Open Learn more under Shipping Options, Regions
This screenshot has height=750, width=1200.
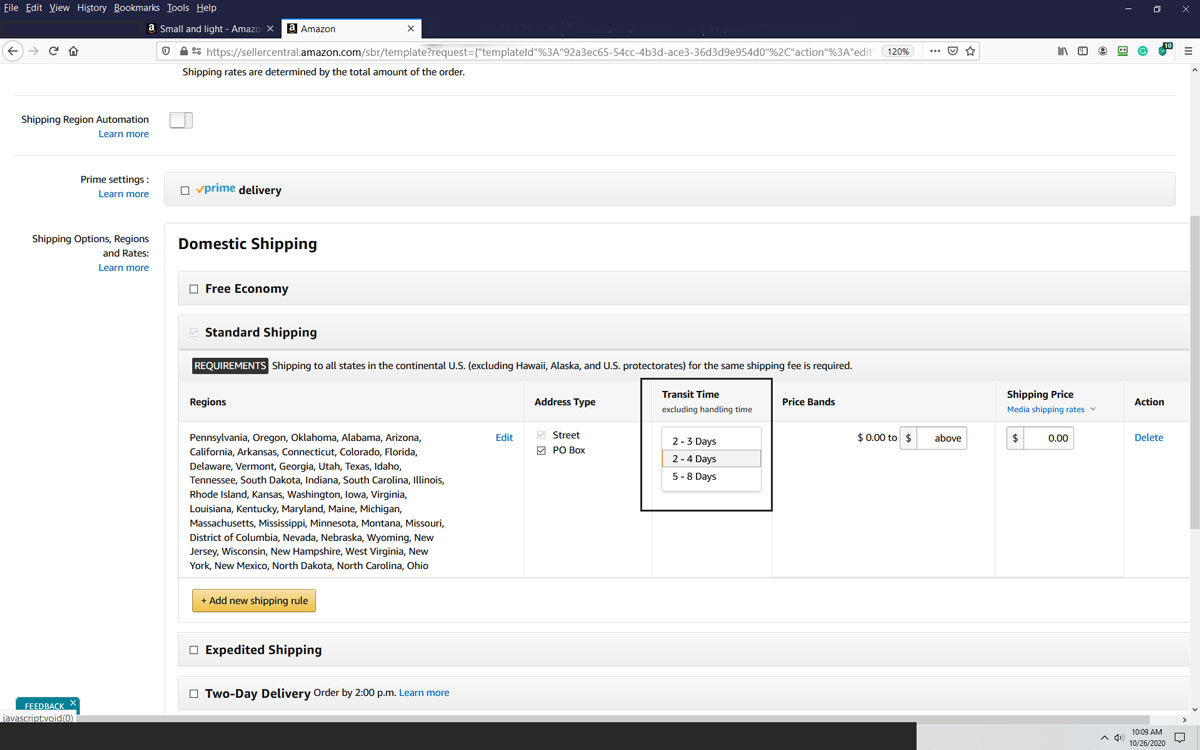pyautogui.click(x=124, y=267)
